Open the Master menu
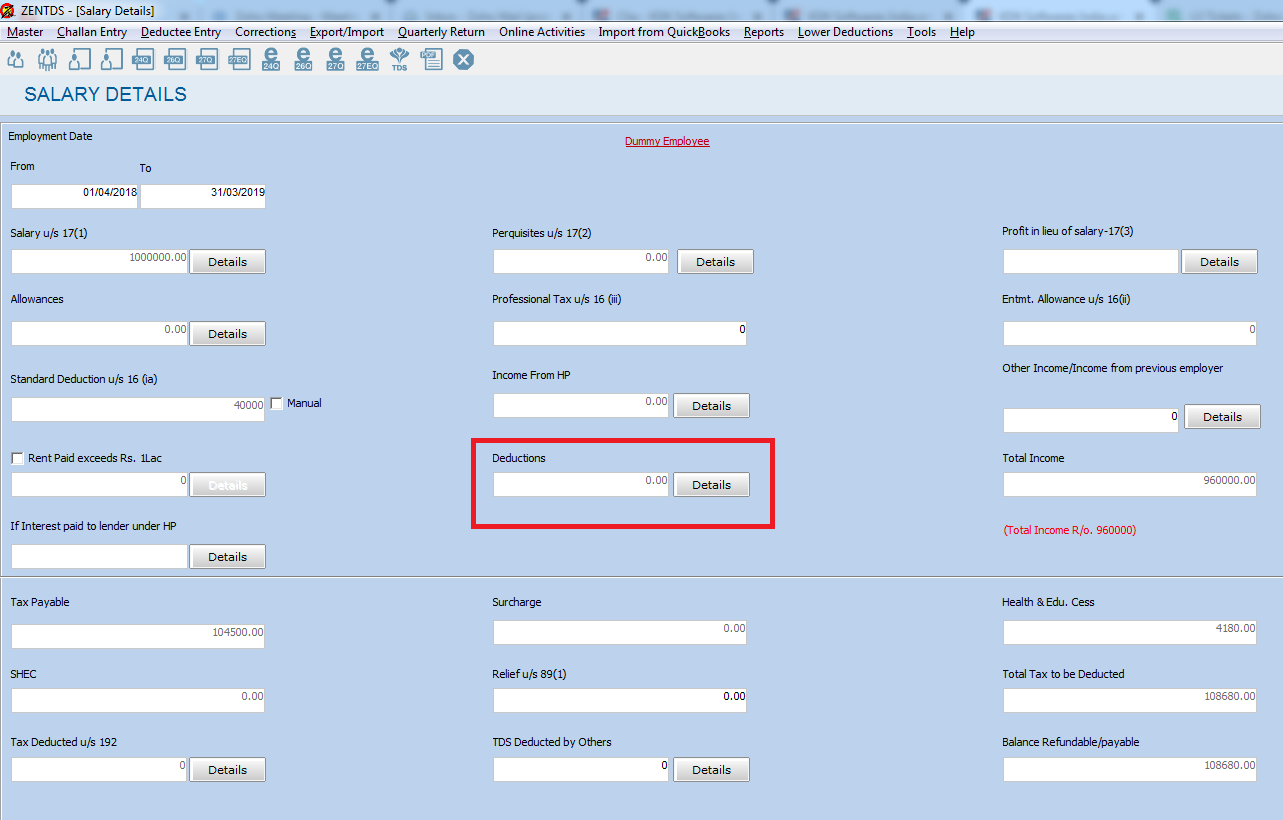1283x820 pixels. pyautogui.click(x=25, y=32)
